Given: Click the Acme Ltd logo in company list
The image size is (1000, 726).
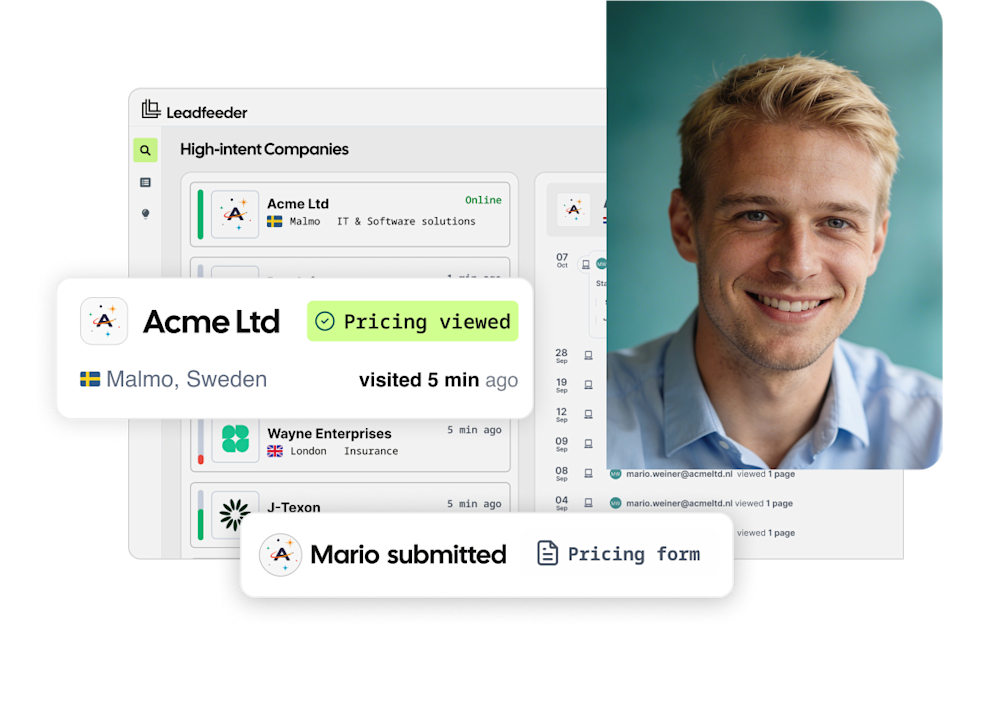Looking at the screenshot, I should (x=235, y=214).
